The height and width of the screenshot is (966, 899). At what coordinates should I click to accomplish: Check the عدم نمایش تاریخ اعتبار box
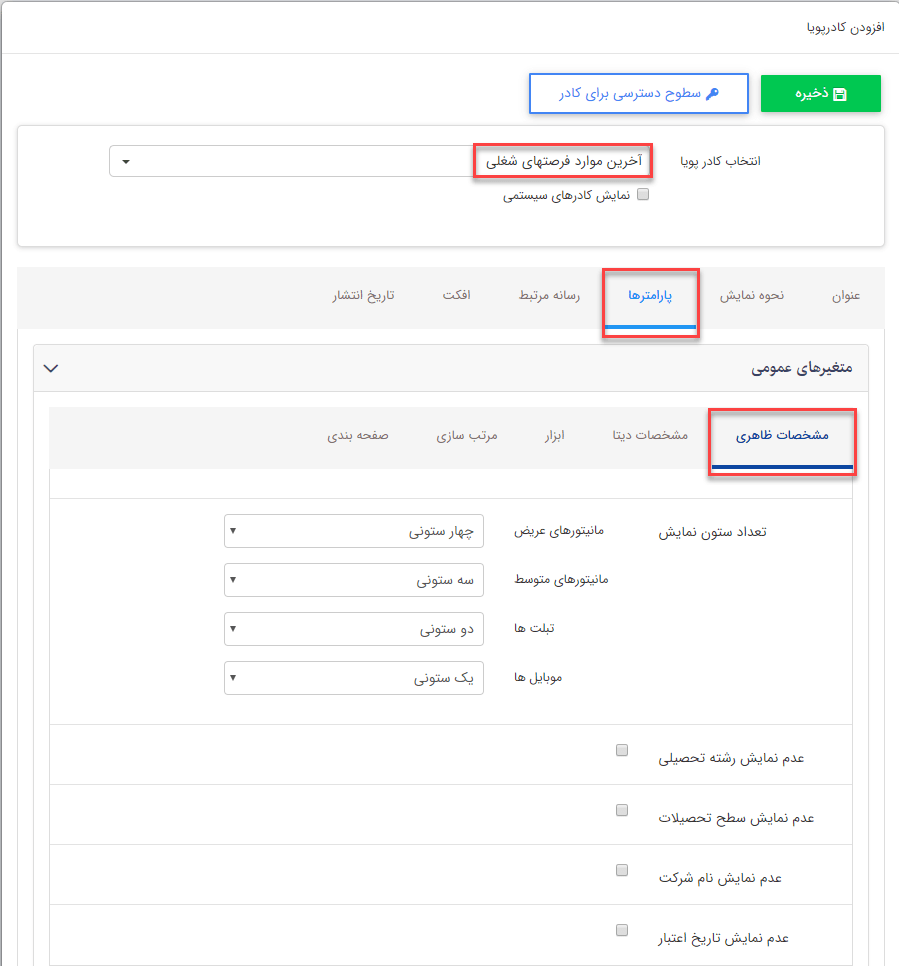[x=622, y=928]
